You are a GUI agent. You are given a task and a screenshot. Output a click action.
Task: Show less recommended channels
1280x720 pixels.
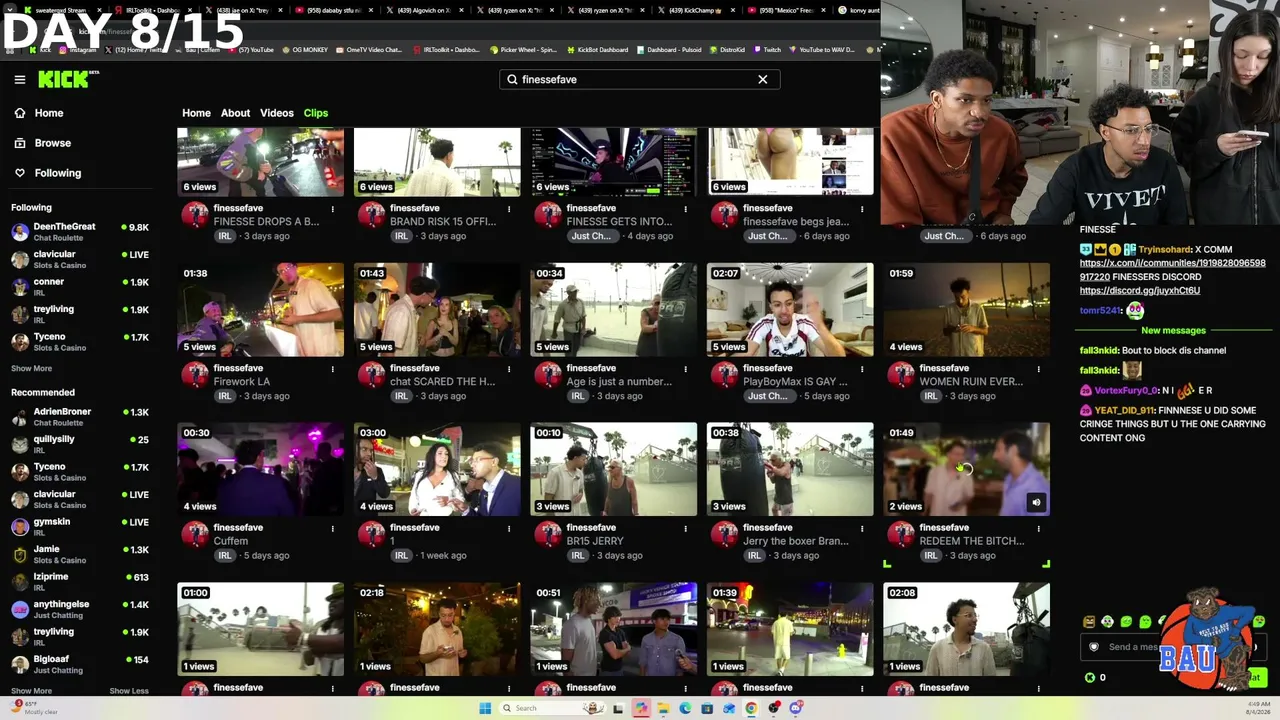point(129,691)
